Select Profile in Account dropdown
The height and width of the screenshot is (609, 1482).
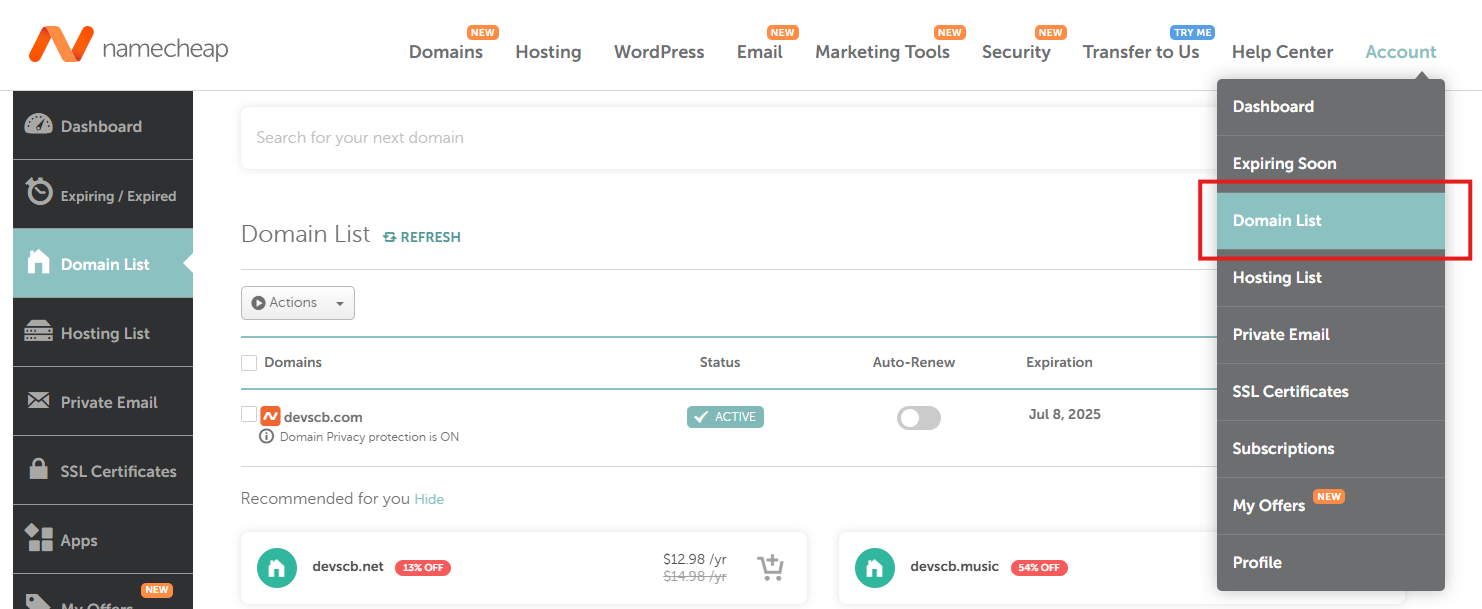[1331, 563]
